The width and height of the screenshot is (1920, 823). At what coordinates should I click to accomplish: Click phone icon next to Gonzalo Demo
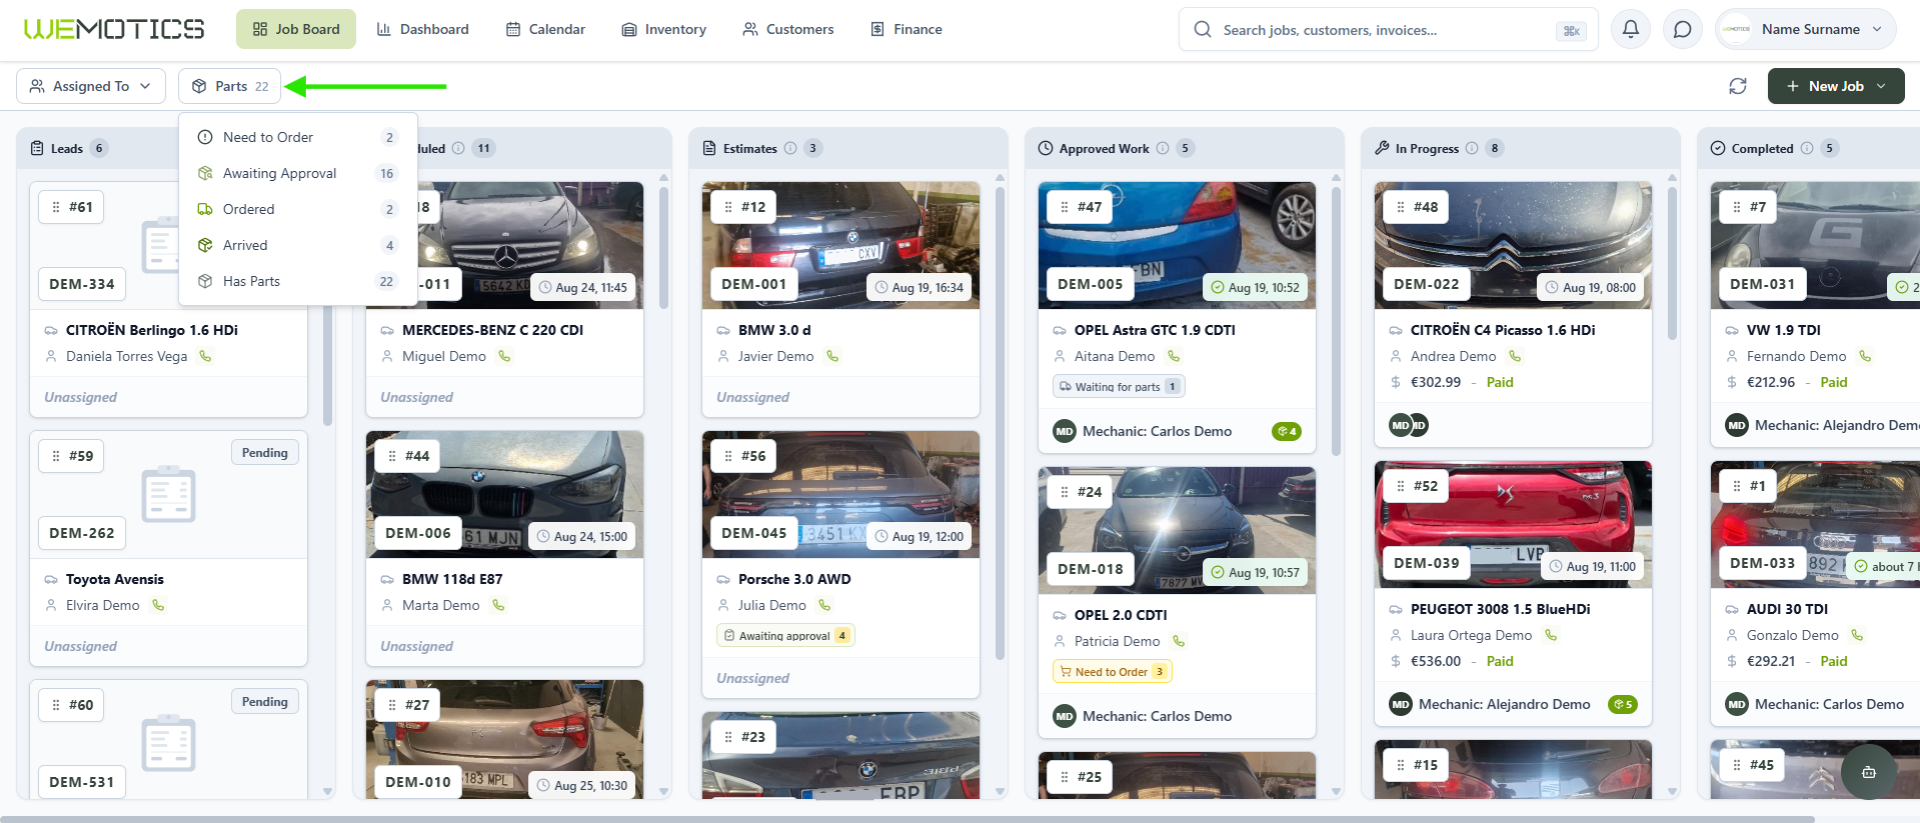coord(1857,635)
